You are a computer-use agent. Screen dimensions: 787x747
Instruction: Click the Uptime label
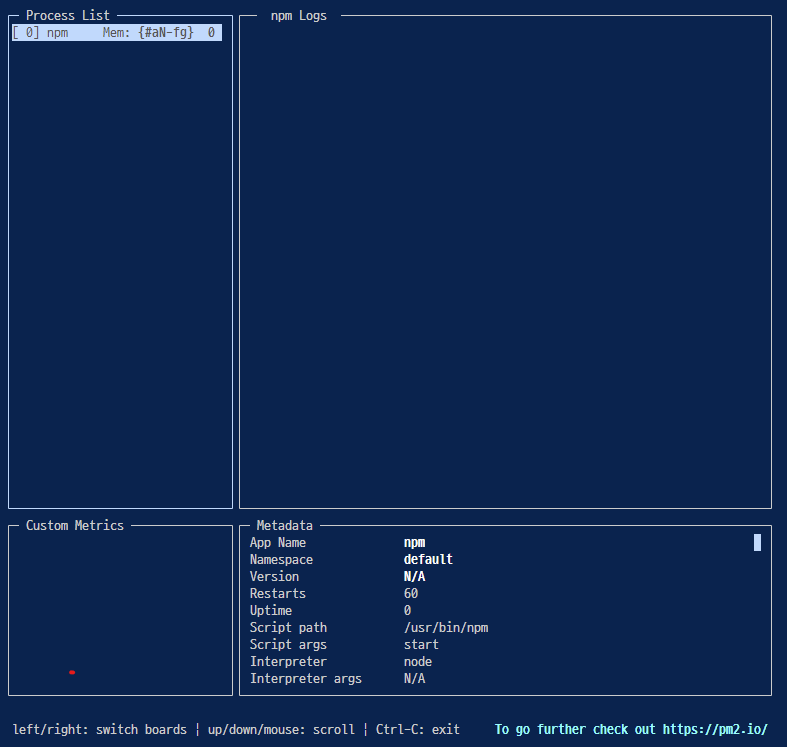pyautogui.click(x=271, y=610)
